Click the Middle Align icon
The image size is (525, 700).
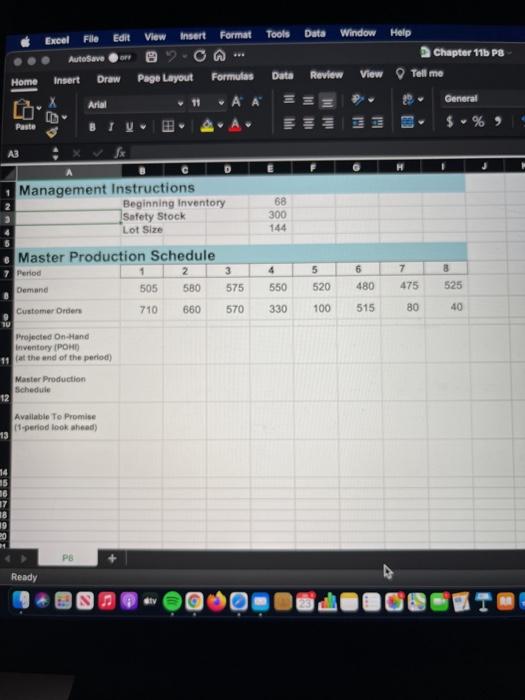(308, 100)
